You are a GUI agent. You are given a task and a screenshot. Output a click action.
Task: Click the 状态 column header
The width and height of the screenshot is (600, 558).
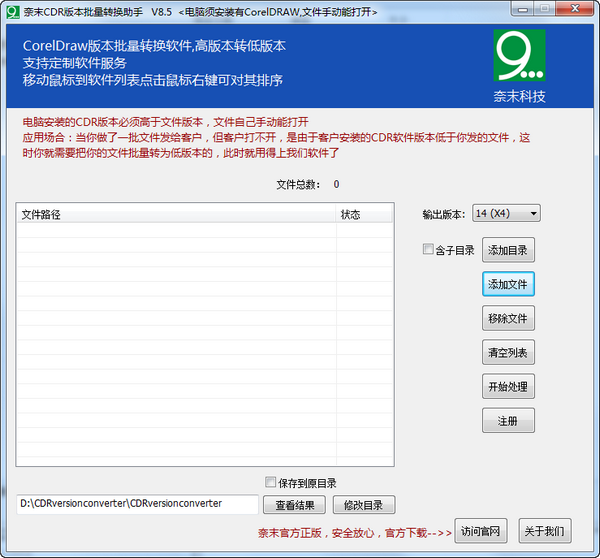coord(364,214)
